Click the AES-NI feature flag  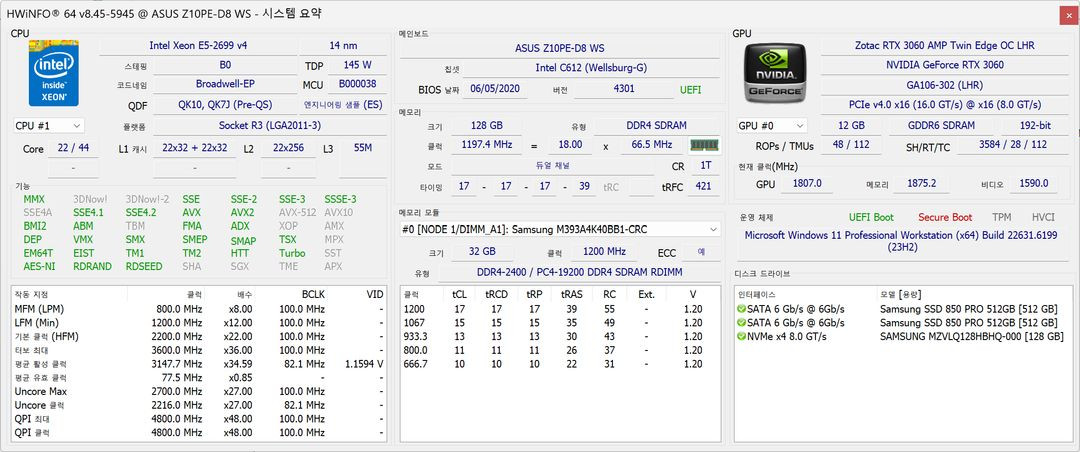point(39,266)
